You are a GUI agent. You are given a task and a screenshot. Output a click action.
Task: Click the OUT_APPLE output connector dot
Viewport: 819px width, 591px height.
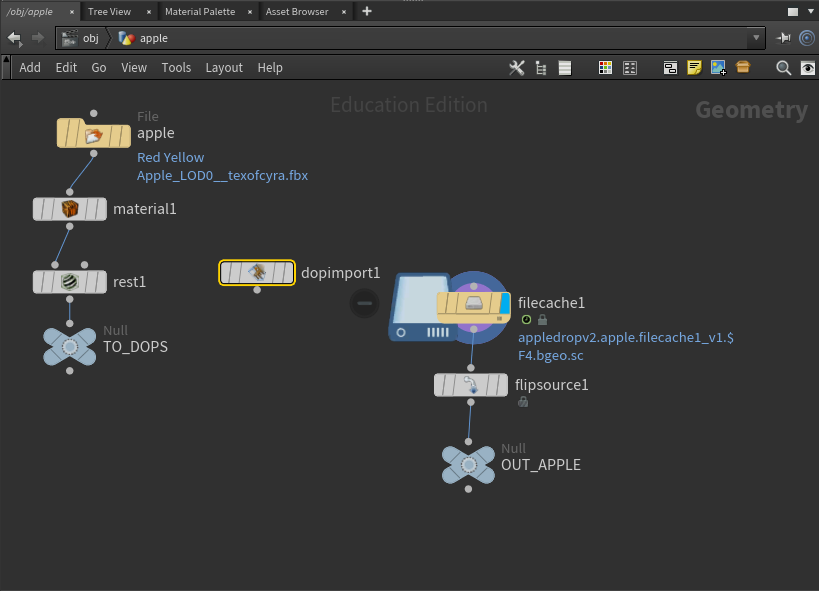(x=469, y=489)
